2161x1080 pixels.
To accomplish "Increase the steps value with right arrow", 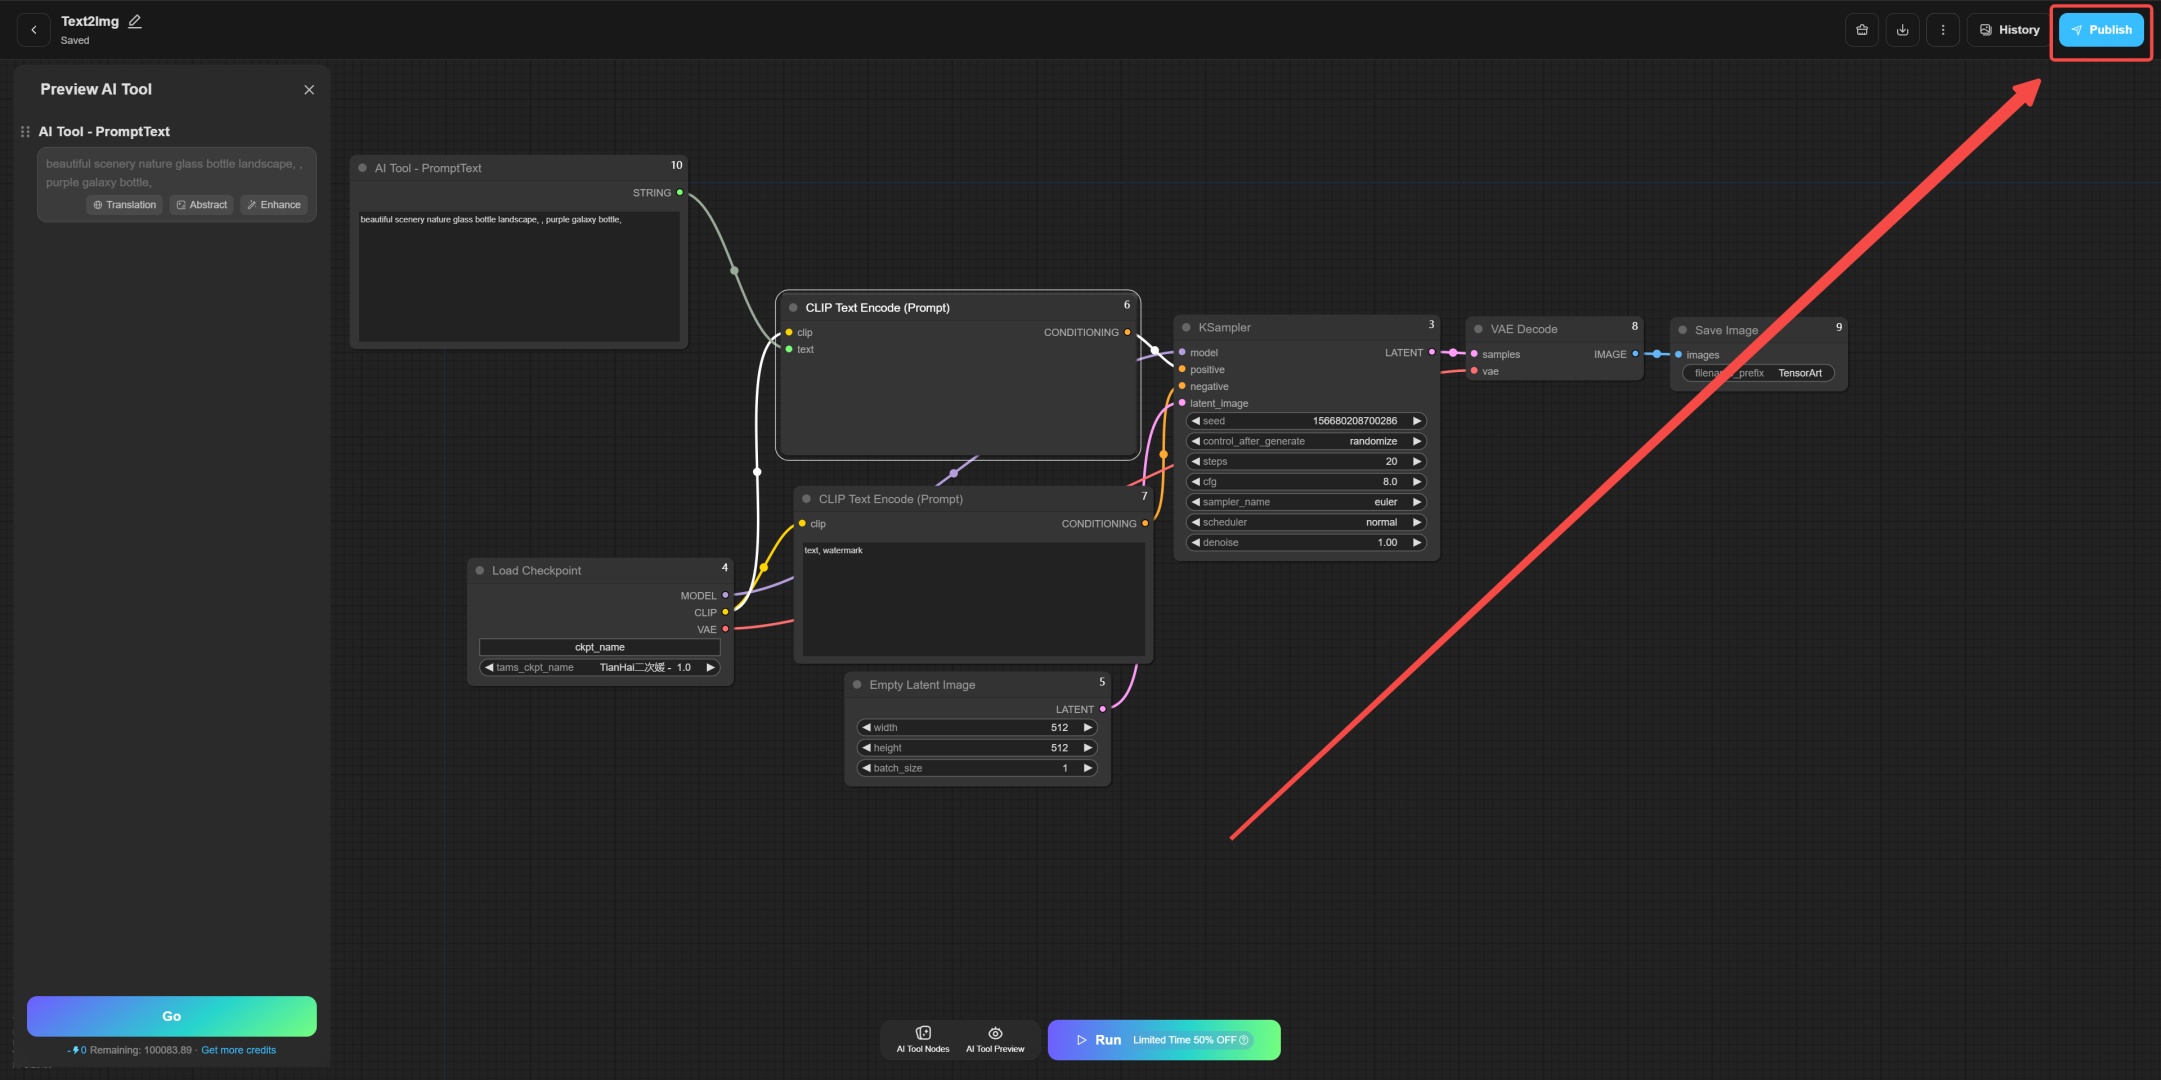I will [x=1416, y=462].
